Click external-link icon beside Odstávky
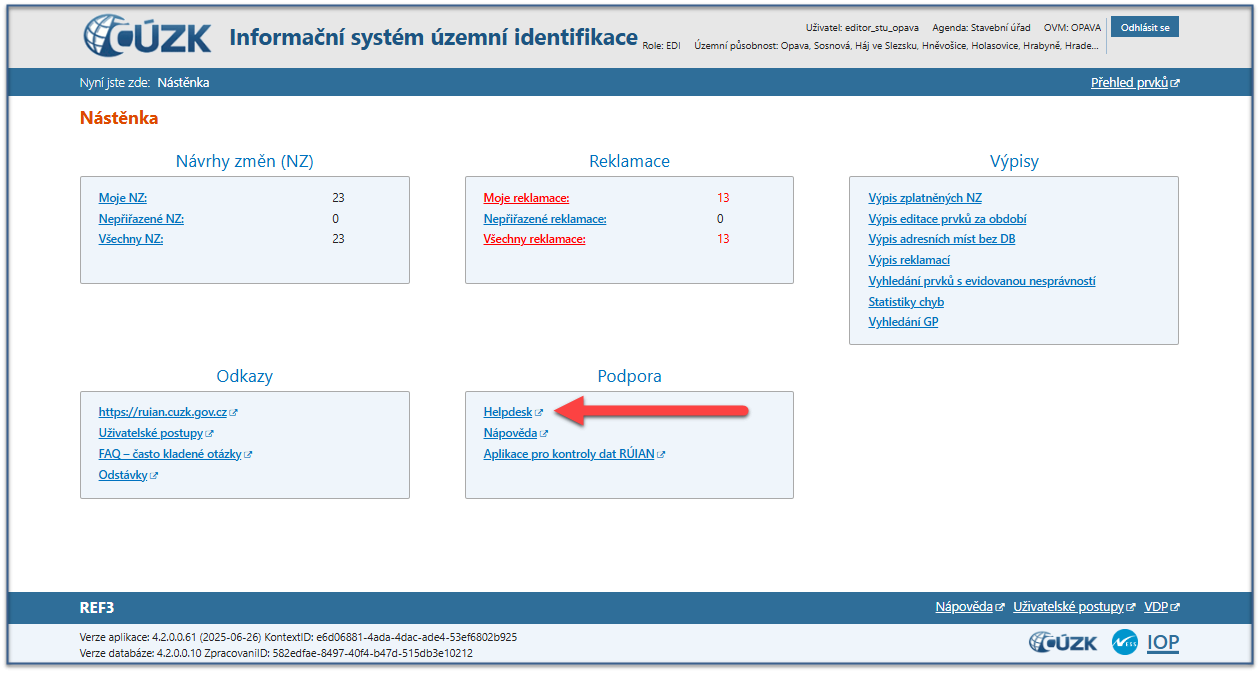Viewport: 1260px width, 673px height. 154,476
